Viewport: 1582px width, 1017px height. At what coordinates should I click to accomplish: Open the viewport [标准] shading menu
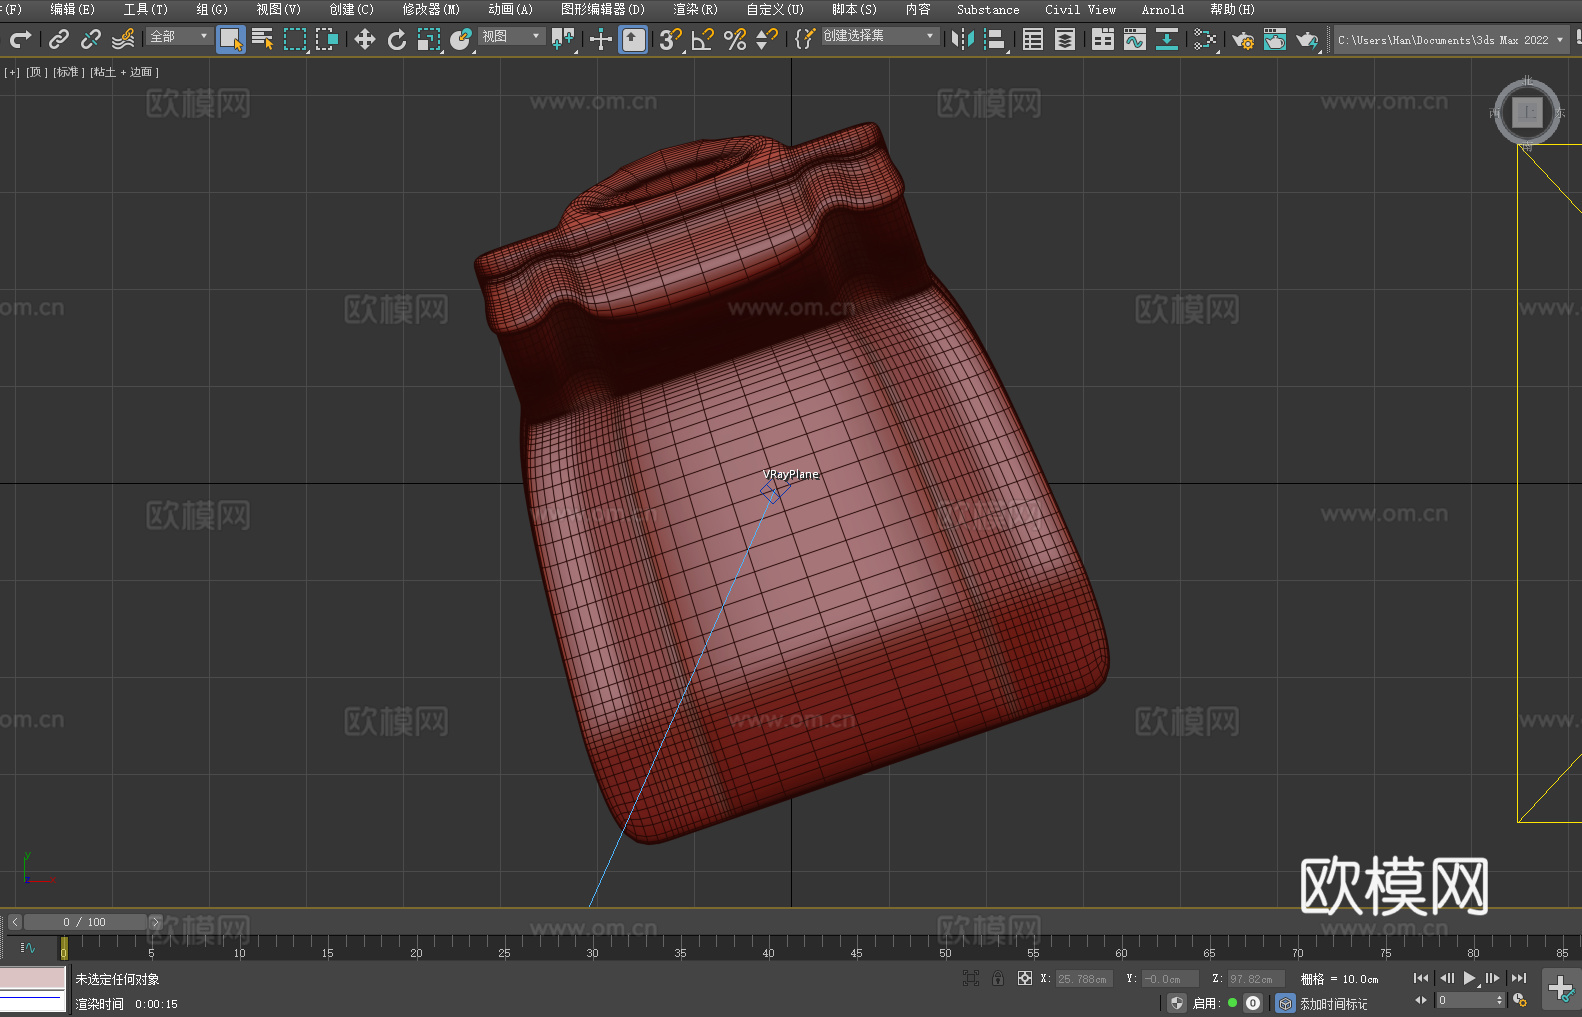click(69, 72)
